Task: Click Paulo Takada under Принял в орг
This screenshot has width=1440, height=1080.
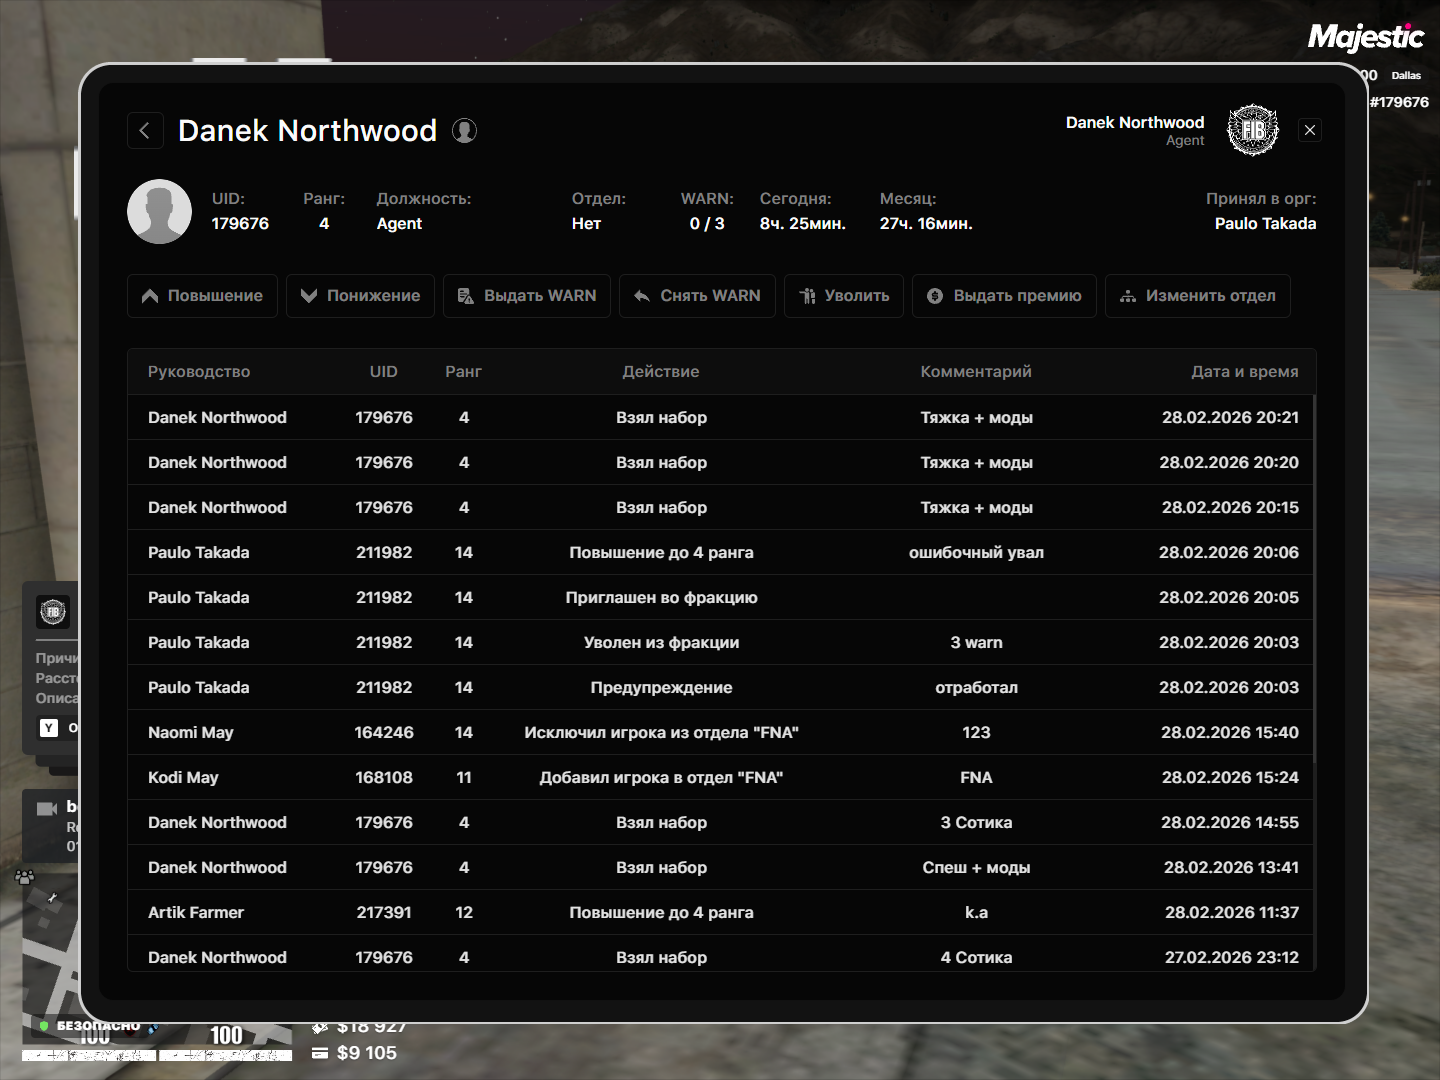Action: (x=1265, y=224)
